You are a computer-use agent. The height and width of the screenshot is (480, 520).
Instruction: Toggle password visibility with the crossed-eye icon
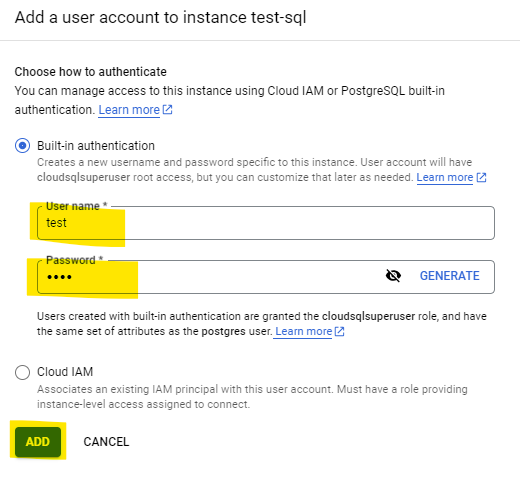(x=393, y=276)
